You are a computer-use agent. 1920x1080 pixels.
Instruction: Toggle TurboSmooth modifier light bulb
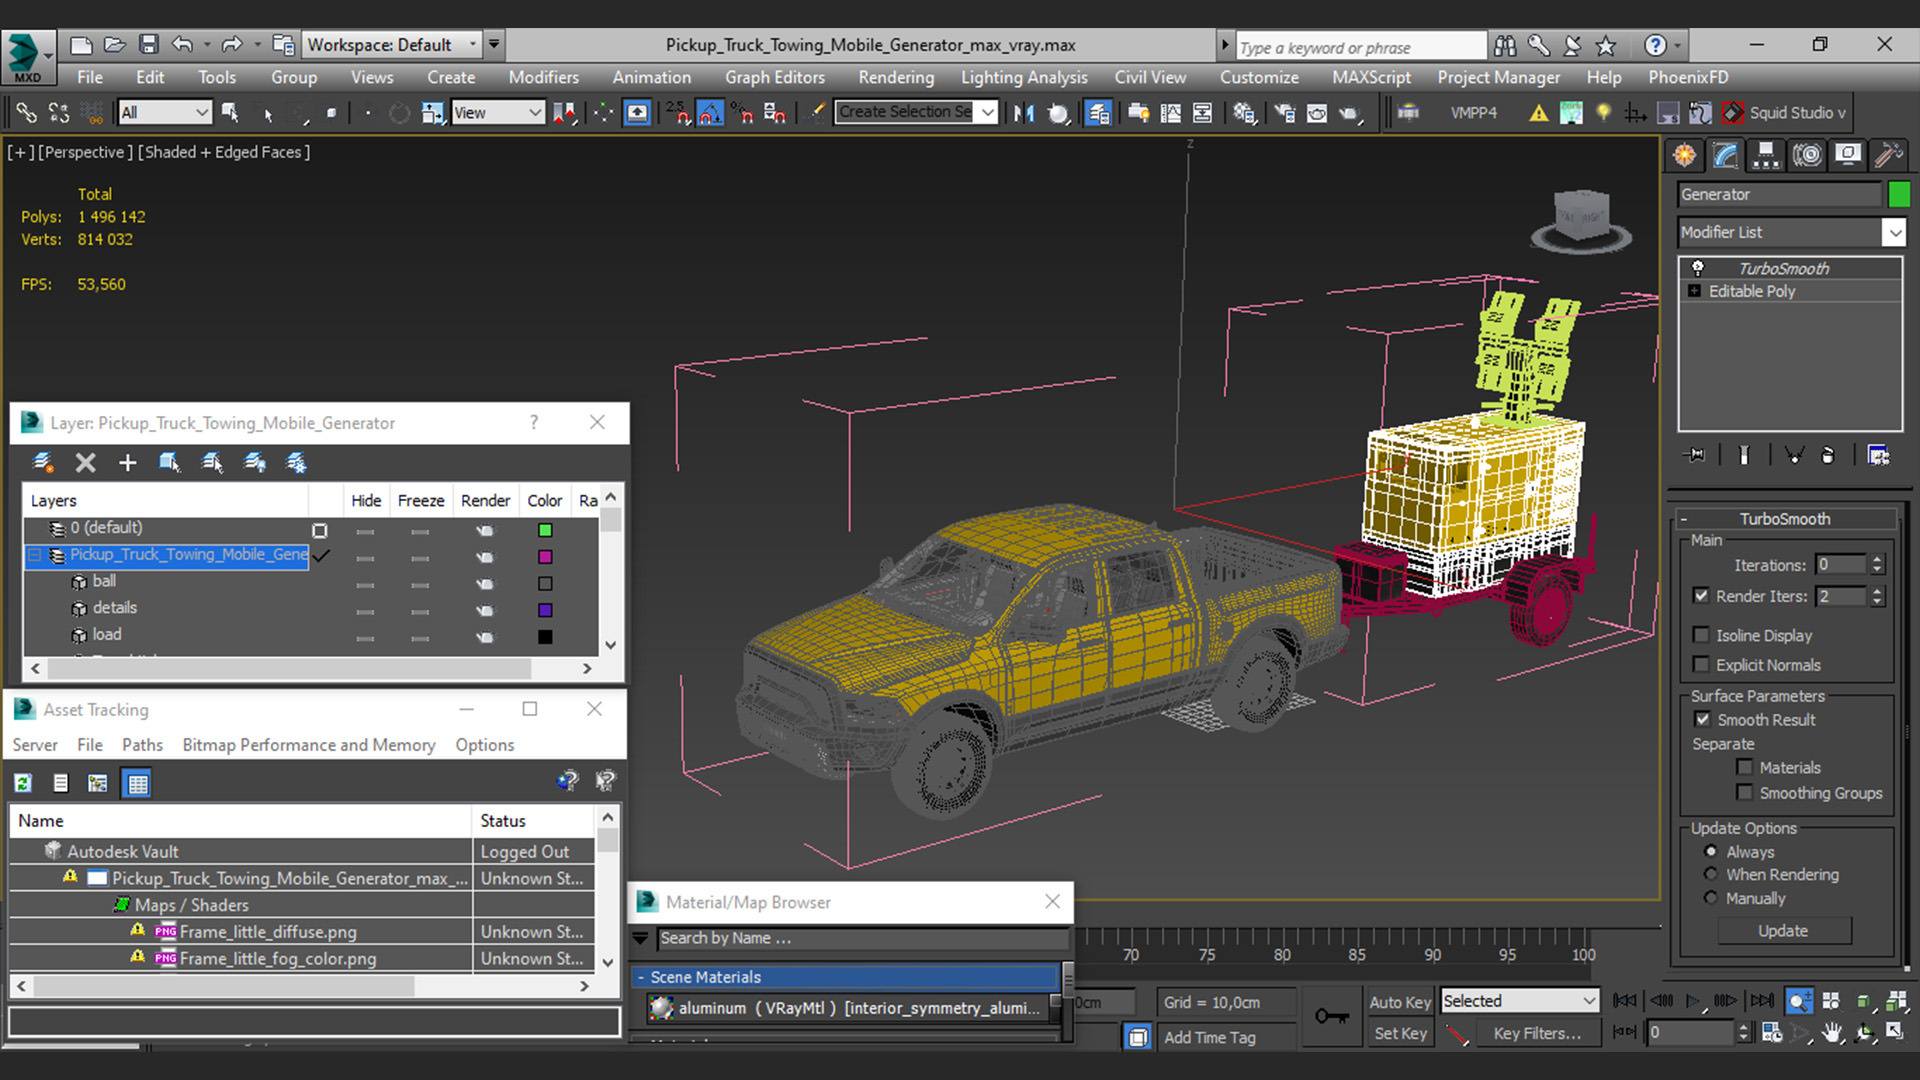[x=1697, y=268]
